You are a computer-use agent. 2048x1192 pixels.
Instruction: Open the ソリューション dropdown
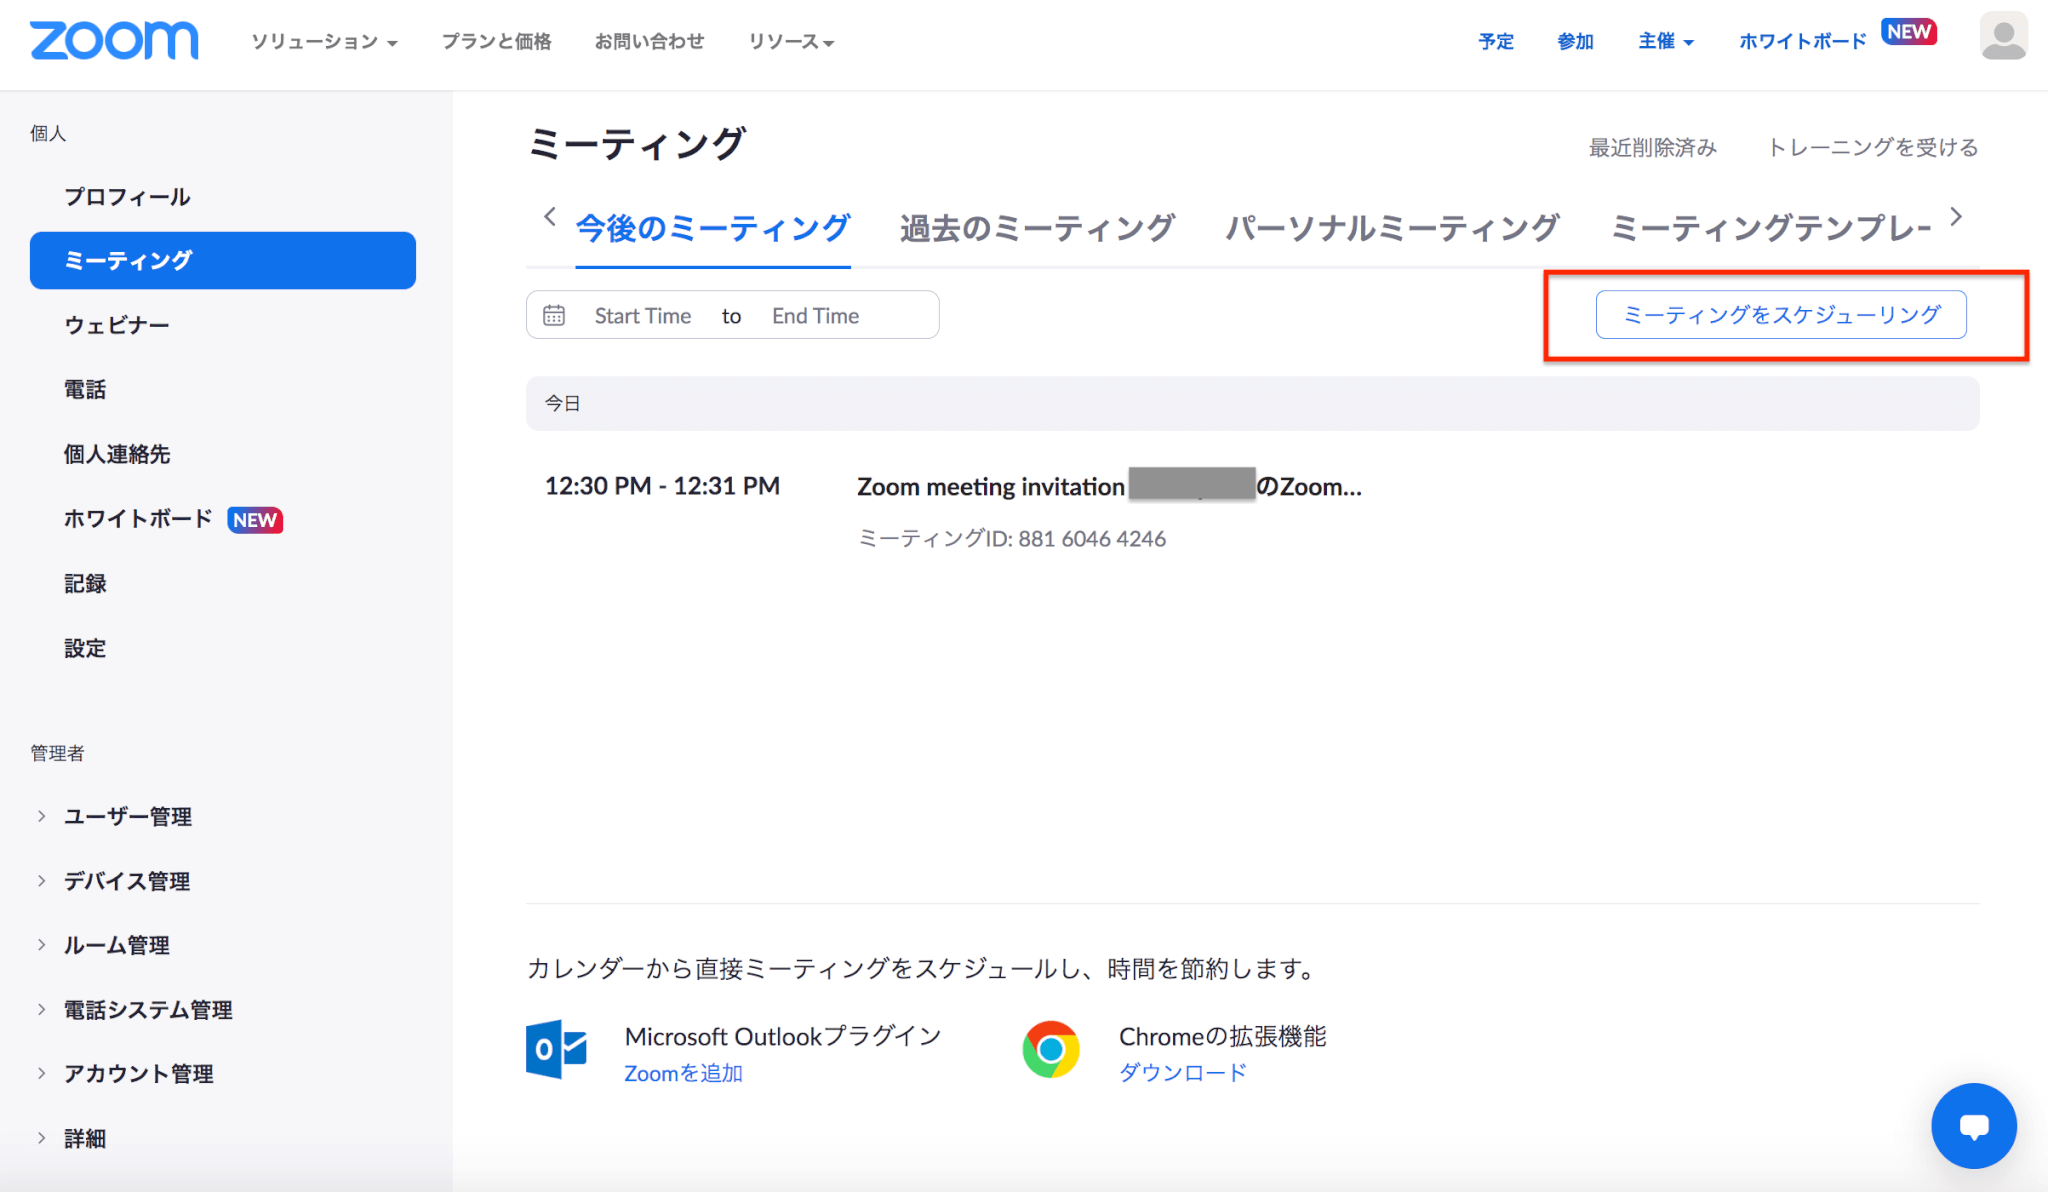[x=322, y=42]
